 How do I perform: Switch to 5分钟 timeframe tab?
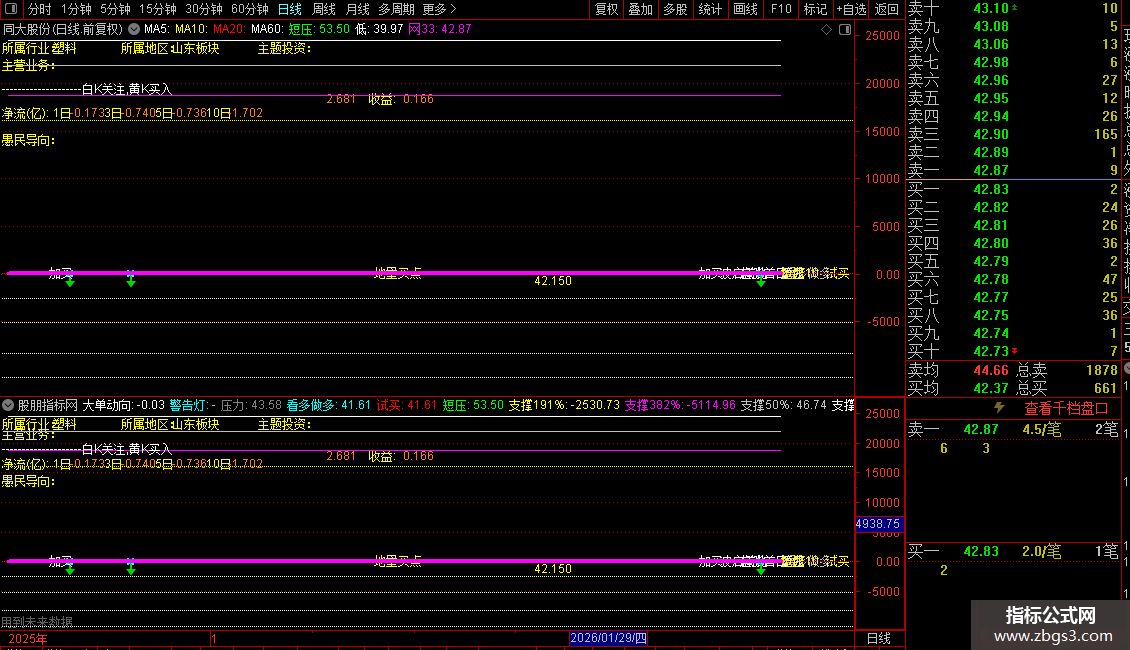coord(115,9)
